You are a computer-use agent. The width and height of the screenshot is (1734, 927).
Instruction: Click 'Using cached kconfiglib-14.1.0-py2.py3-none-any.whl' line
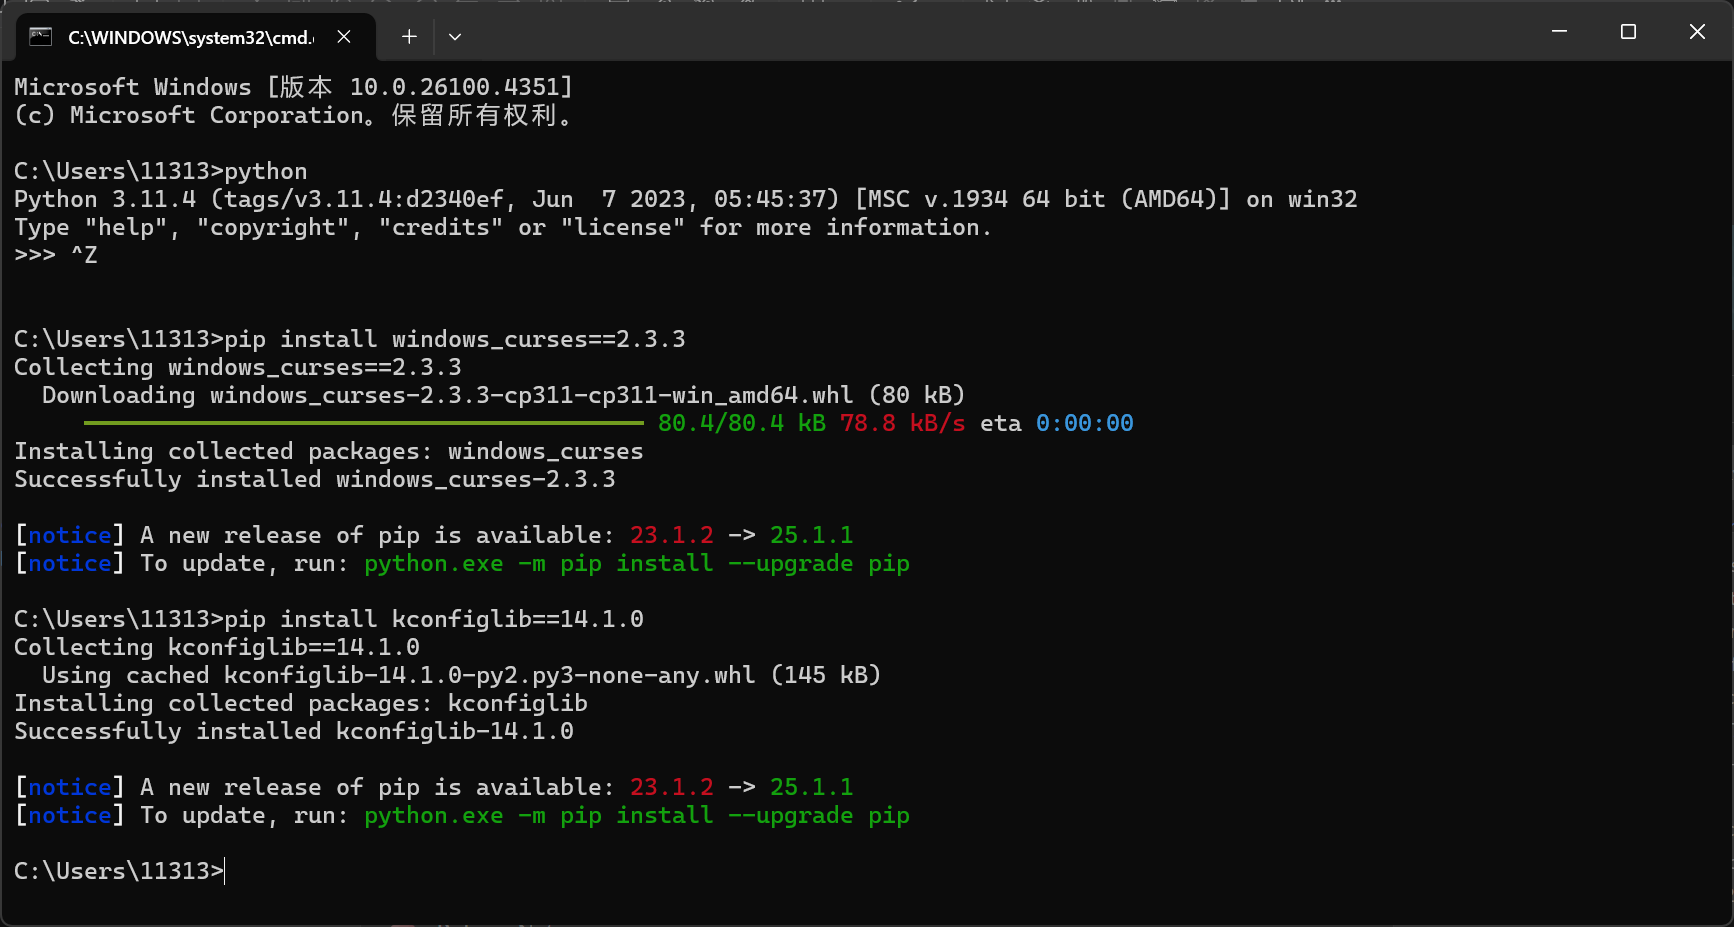pos(462,675)
